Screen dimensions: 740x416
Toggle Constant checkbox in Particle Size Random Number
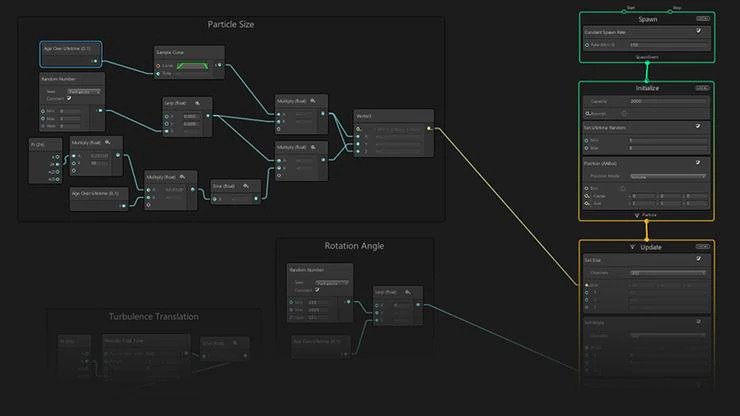(x=69, y=98)
